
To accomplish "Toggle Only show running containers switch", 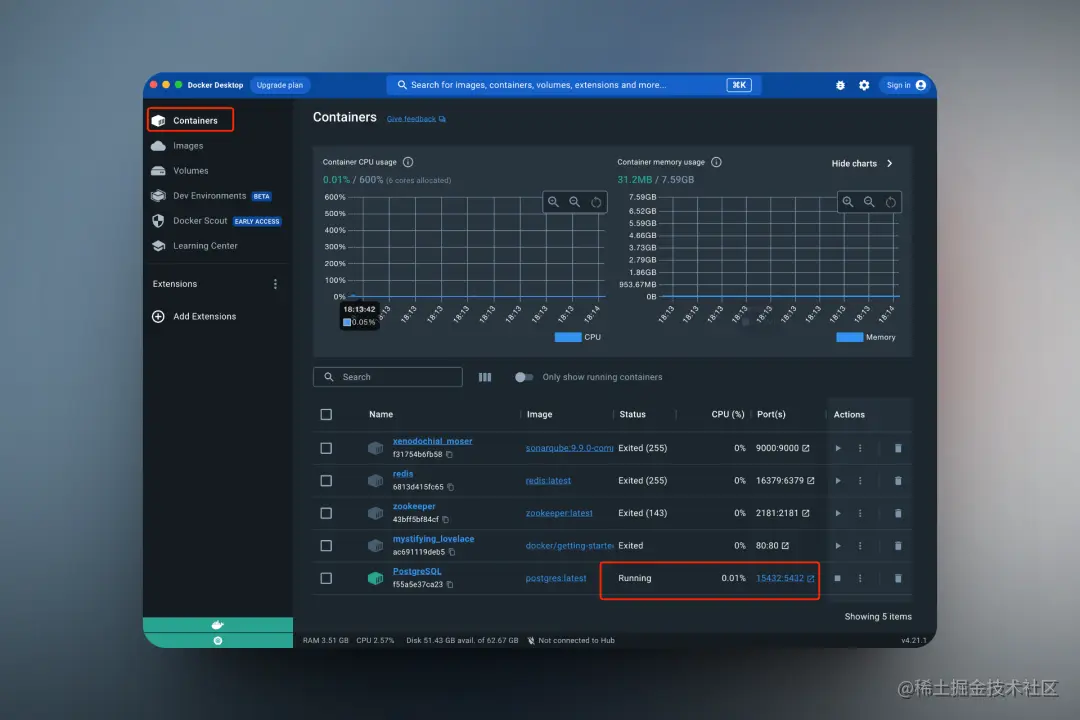I will click(523, 377).
